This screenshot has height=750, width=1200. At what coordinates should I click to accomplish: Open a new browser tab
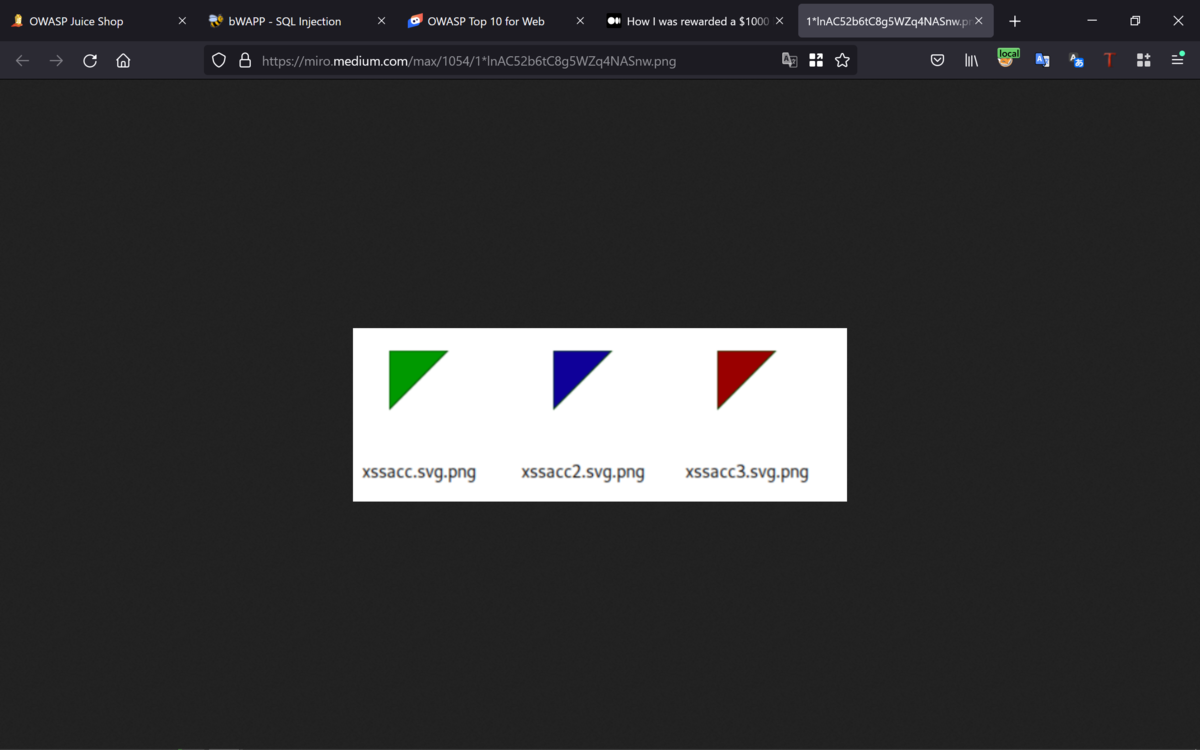point(1015,21)
